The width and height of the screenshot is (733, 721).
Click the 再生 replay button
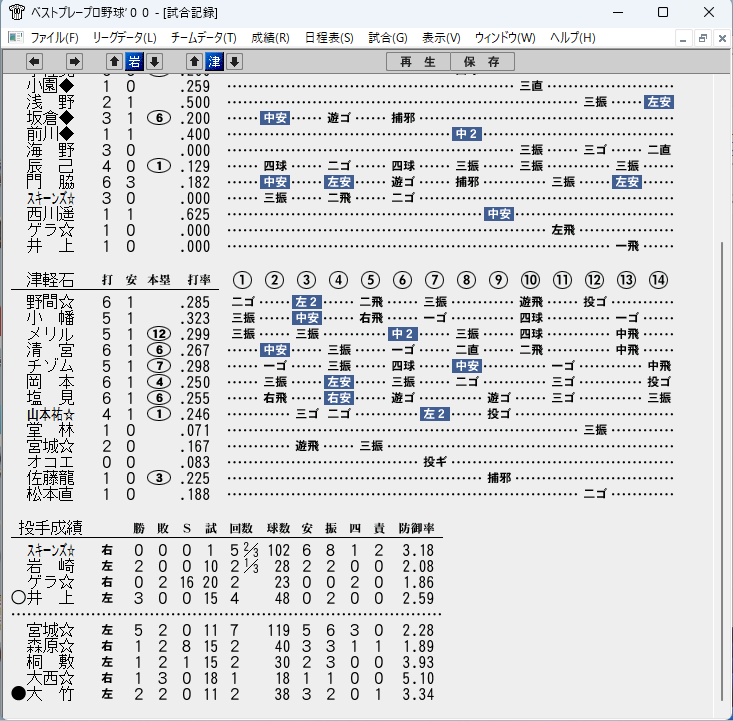coord(418,62)
